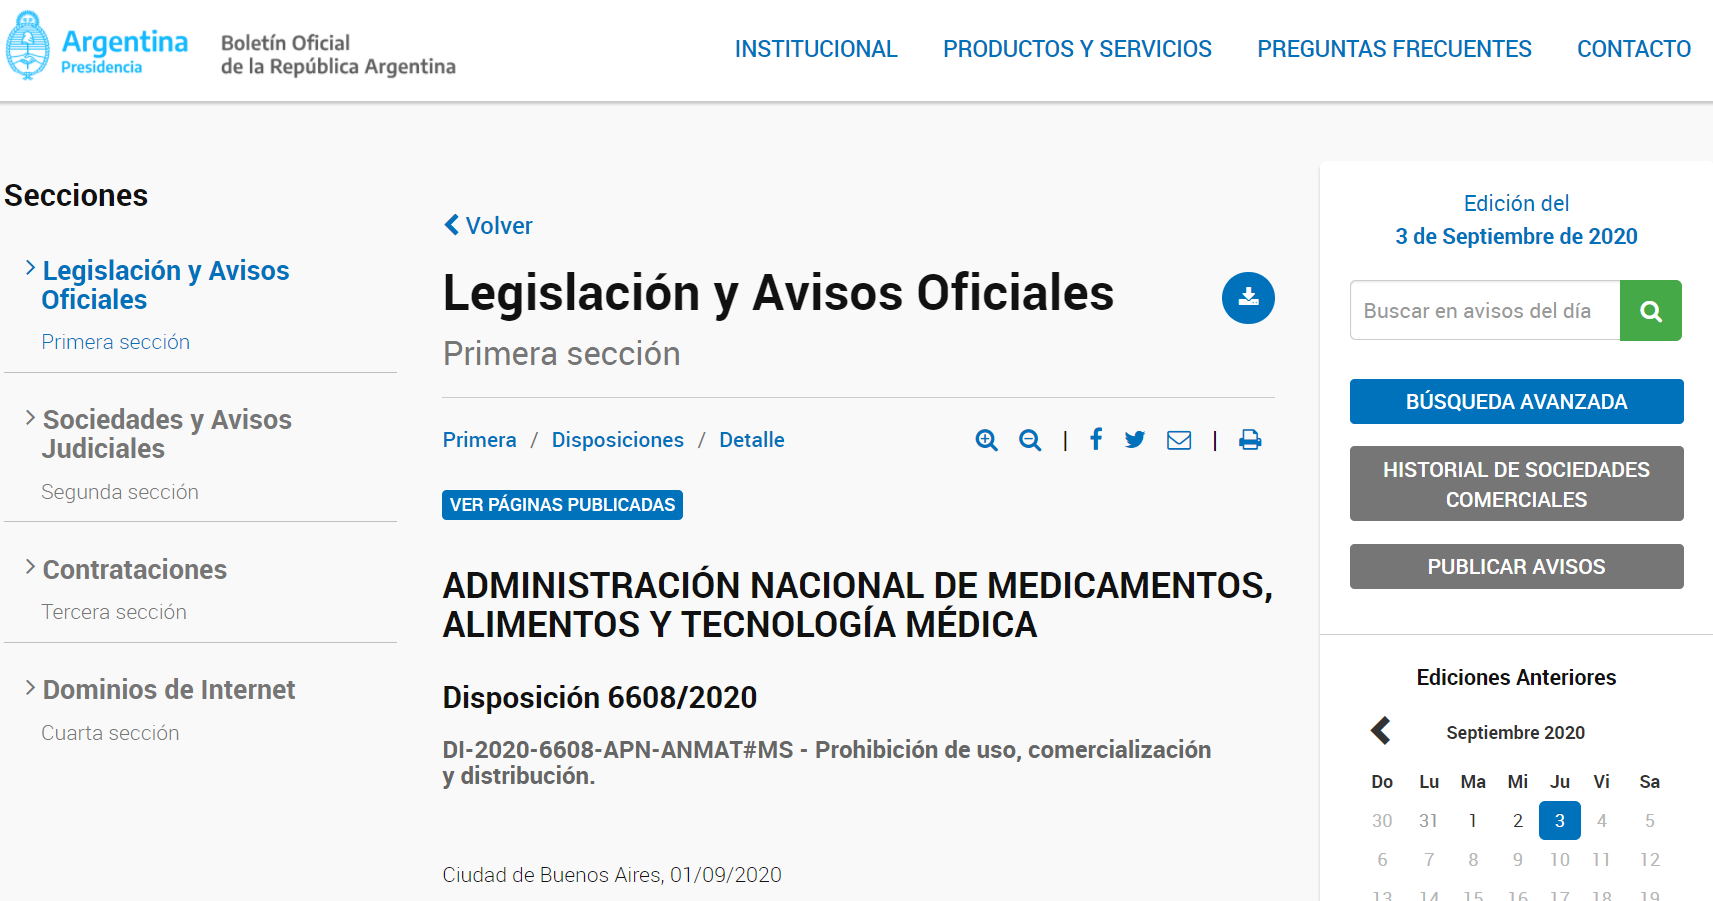
Task: Open VER PÁGINAS PUBLICADAS
Action: [562, 505]
